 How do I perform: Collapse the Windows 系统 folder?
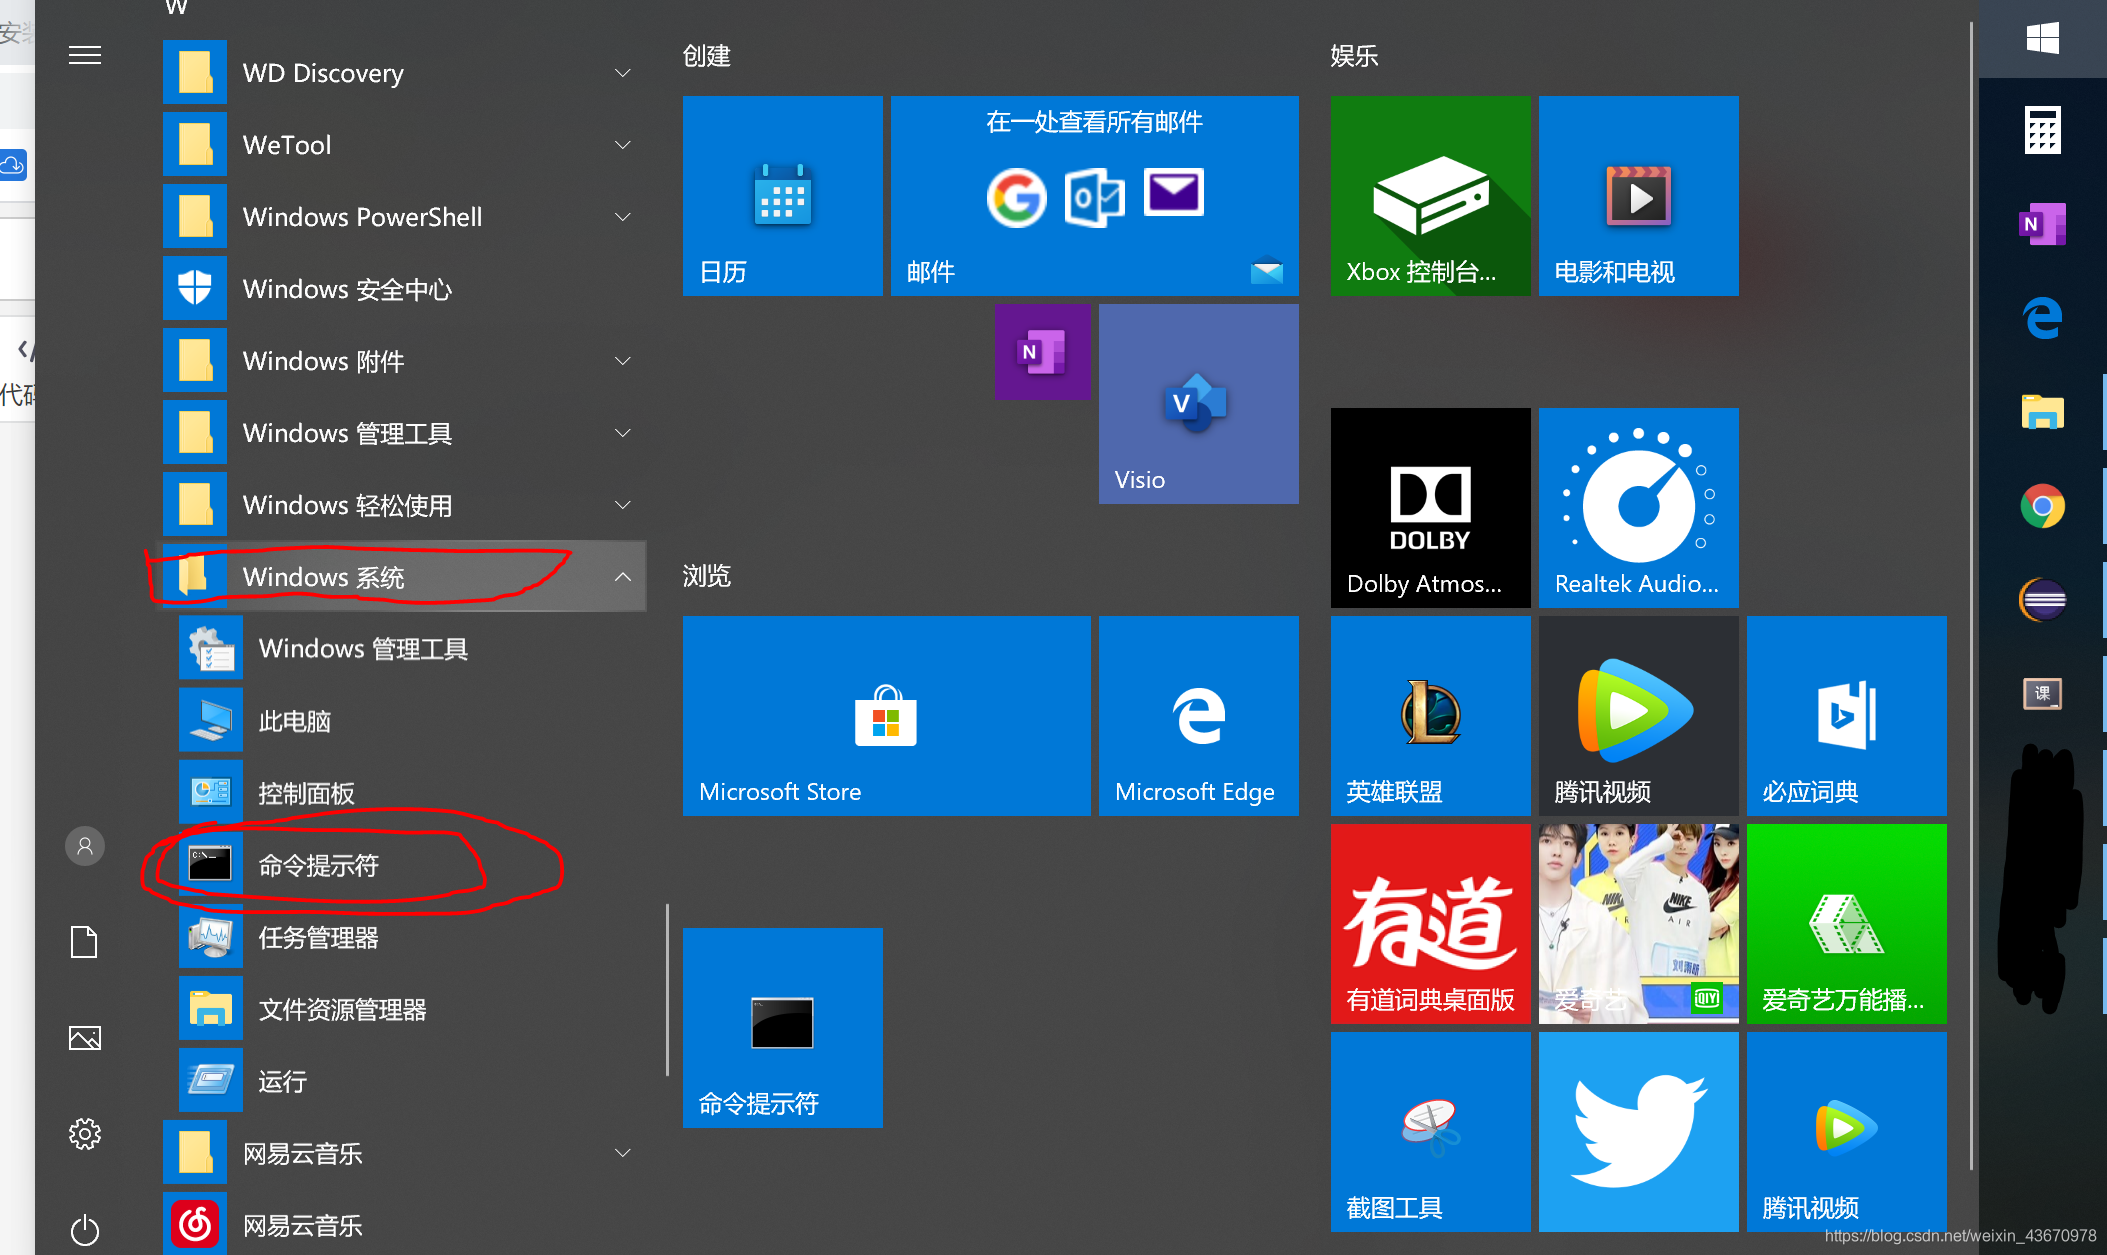click(x=622, y=577)
